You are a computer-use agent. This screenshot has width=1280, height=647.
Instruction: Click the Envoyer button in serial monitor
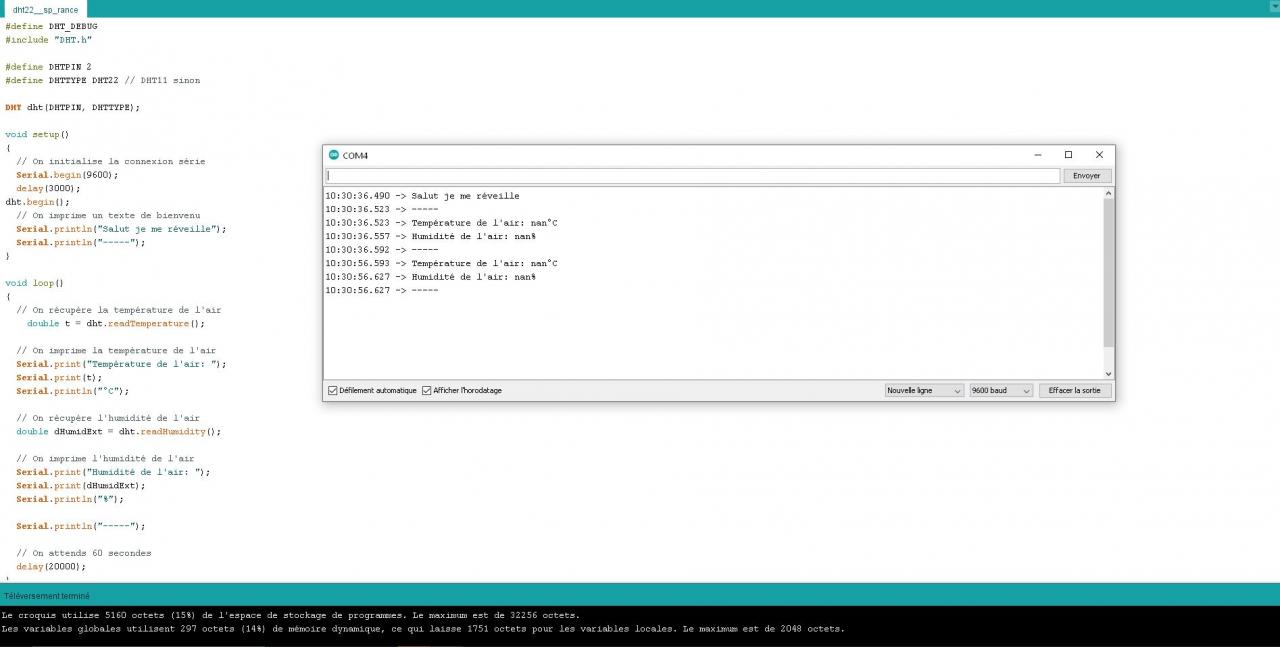(1087, 176)
